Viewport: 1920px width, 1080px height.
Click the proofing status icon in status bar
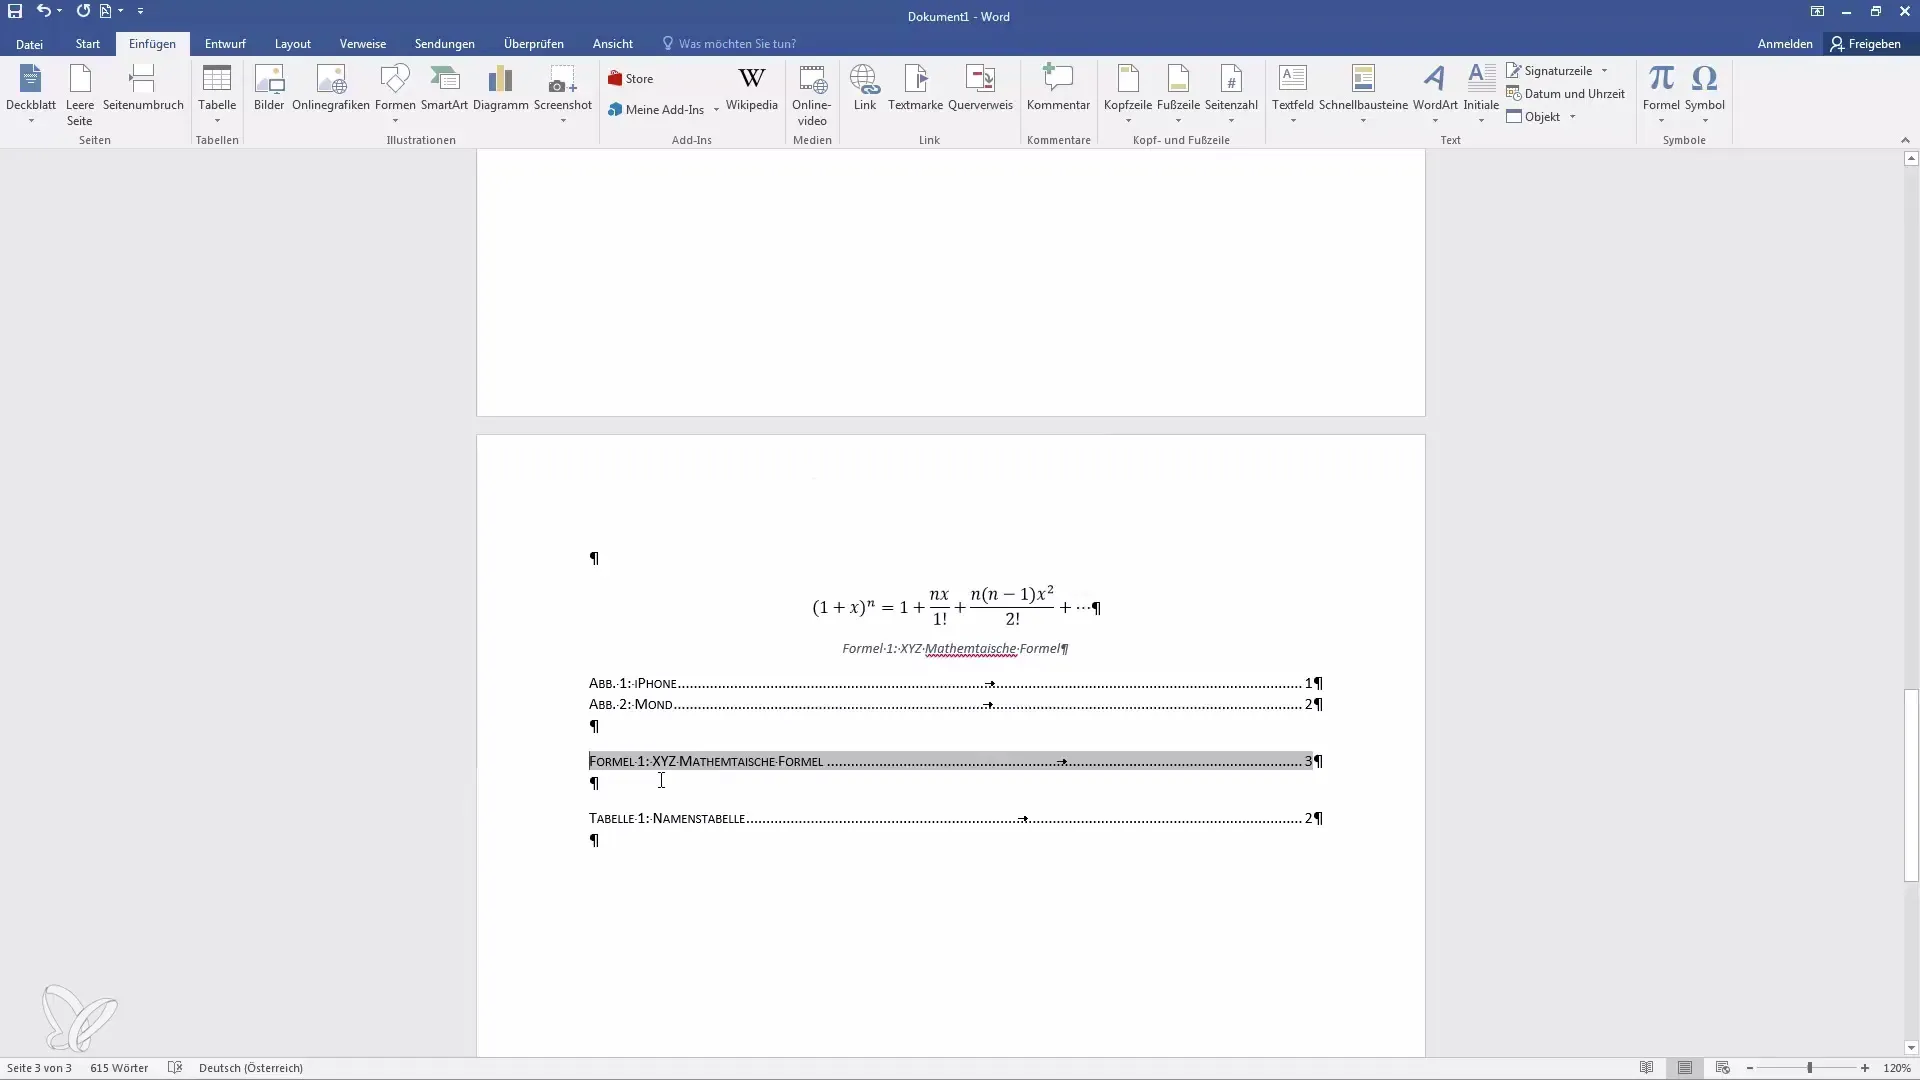tap(175, 1068)
